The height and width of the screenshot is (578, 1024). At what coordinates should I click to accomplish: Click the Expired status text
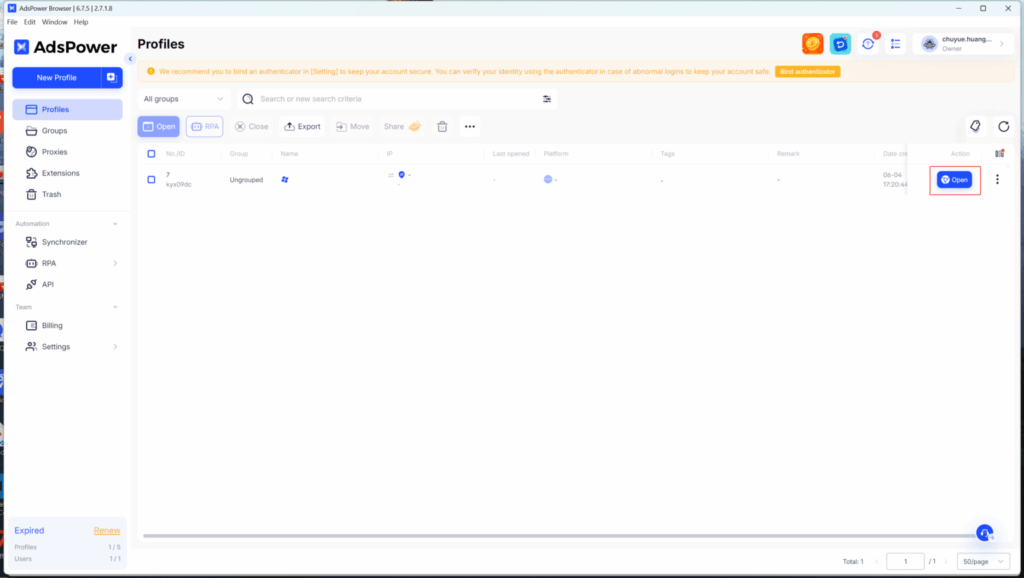pyautogui.click(x=29, y=531)
